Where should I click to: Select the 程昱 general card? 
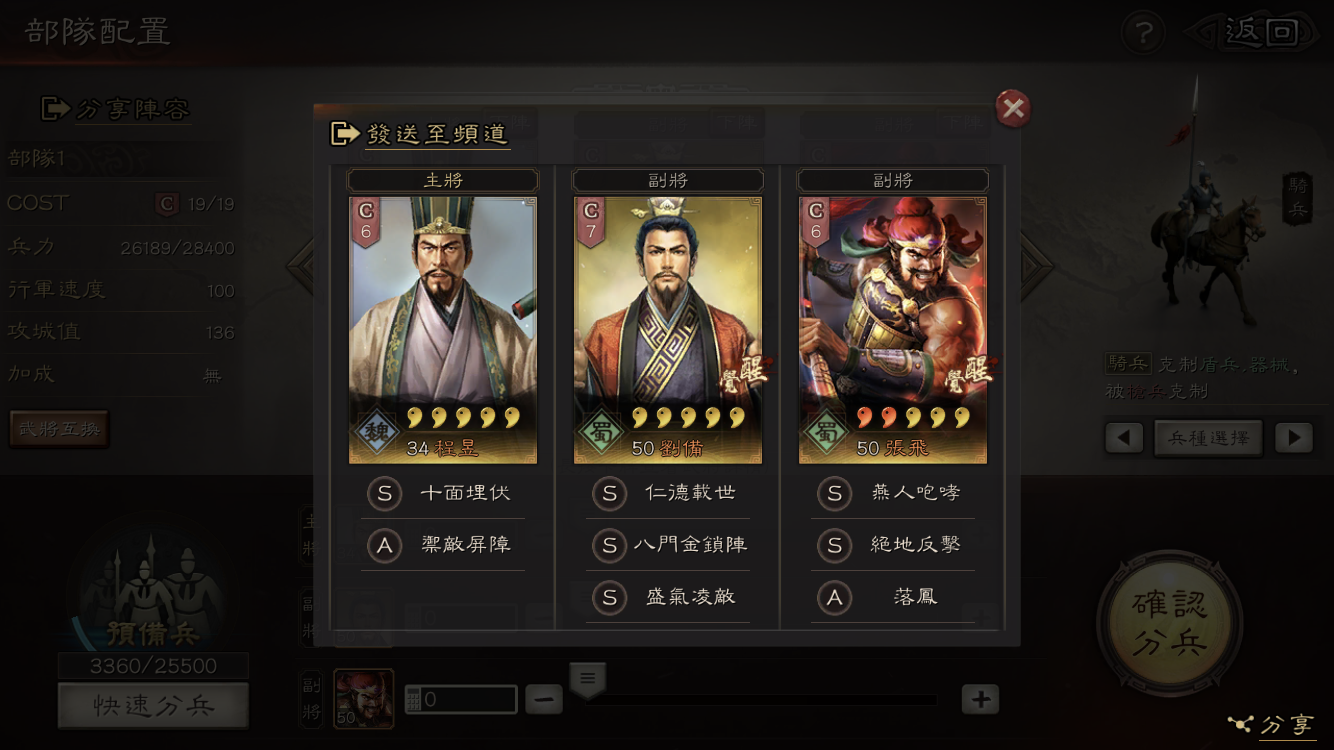[443, 330]
